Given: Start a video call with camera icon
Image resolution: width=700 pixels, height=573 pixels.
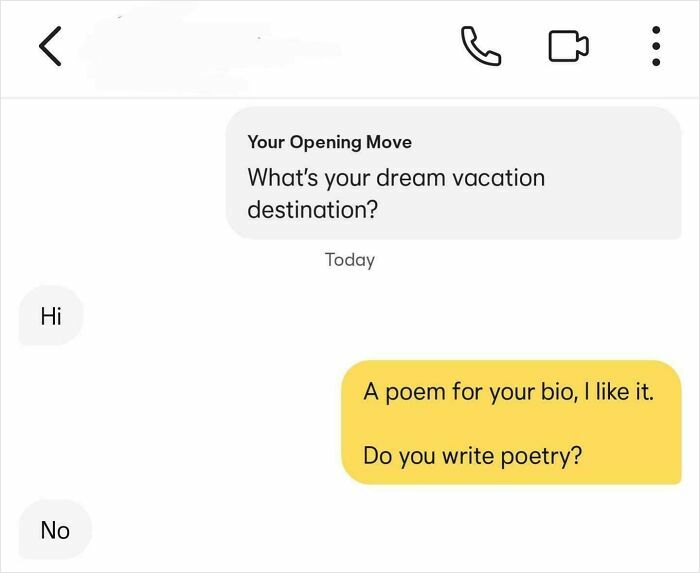Looking at the screenshot, I should (567, 46).
